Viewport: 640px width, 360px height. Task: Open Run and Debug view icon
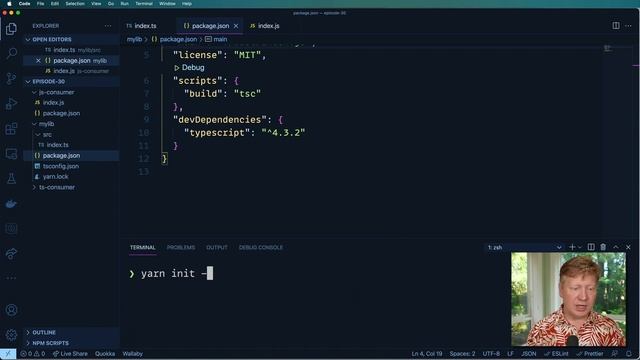[11, 103]
